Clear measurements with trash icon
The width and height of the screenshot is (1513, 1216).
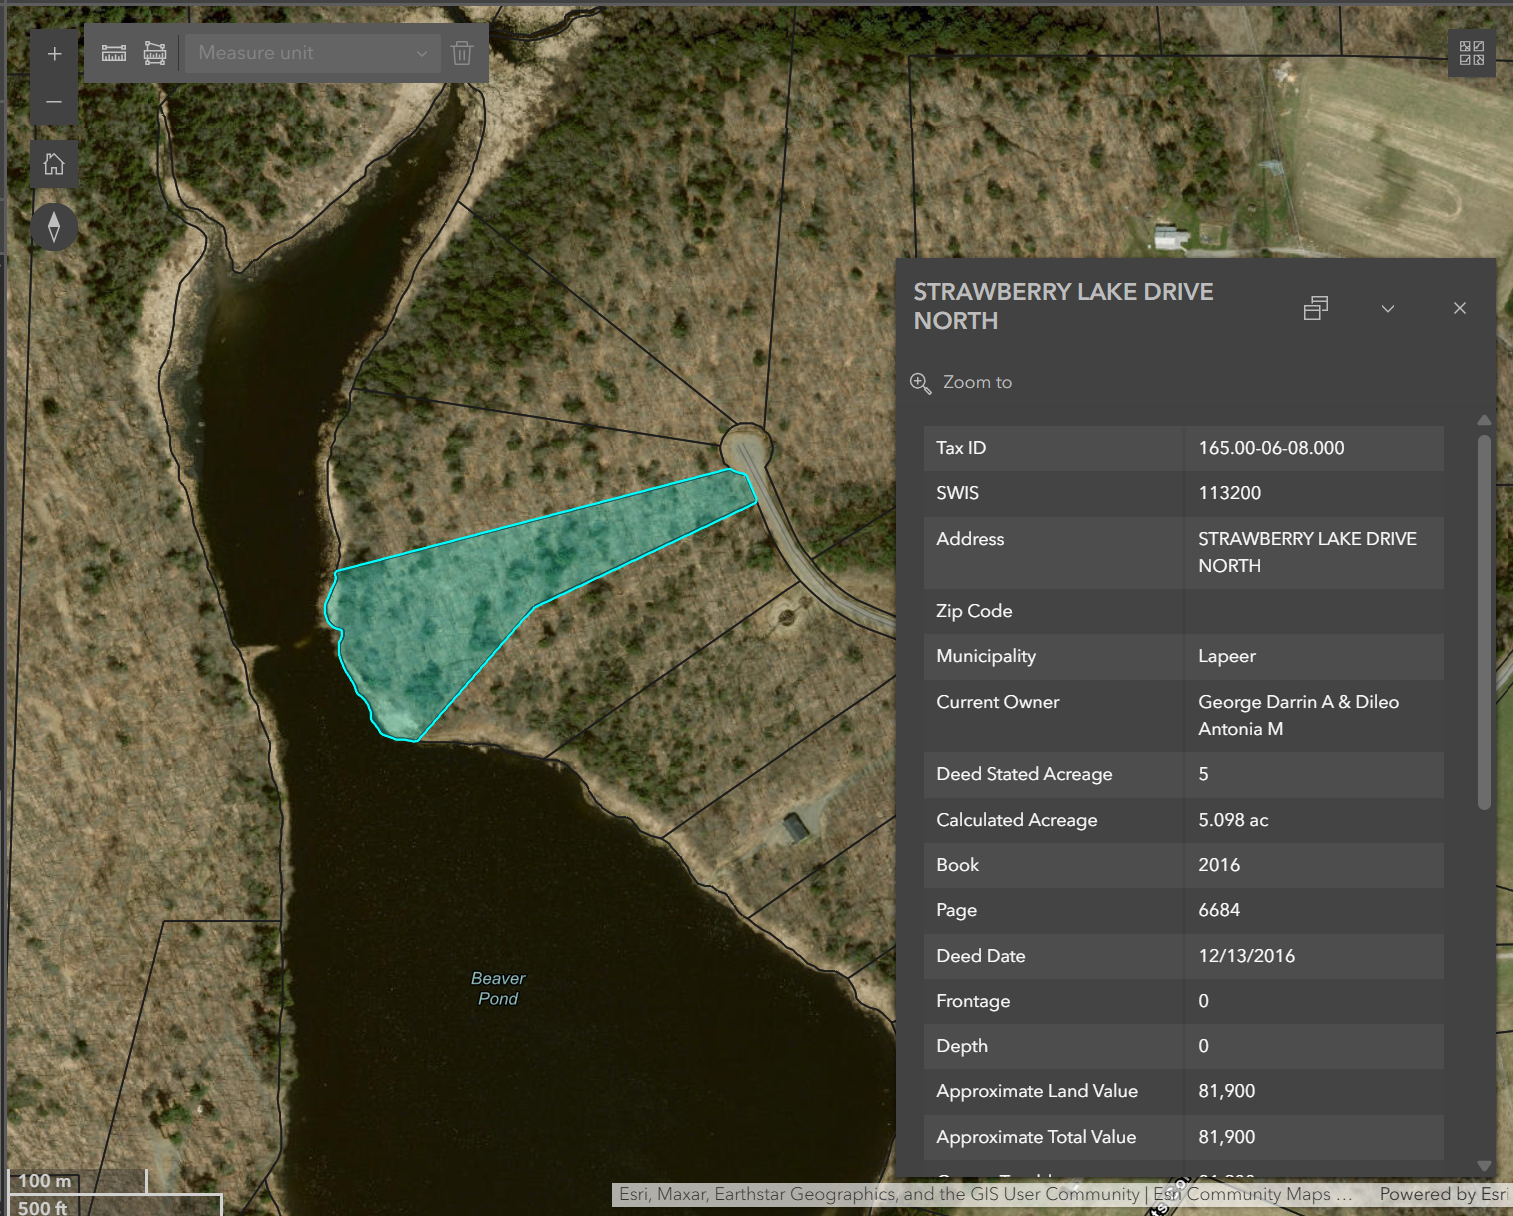click(x=462, y=53)
